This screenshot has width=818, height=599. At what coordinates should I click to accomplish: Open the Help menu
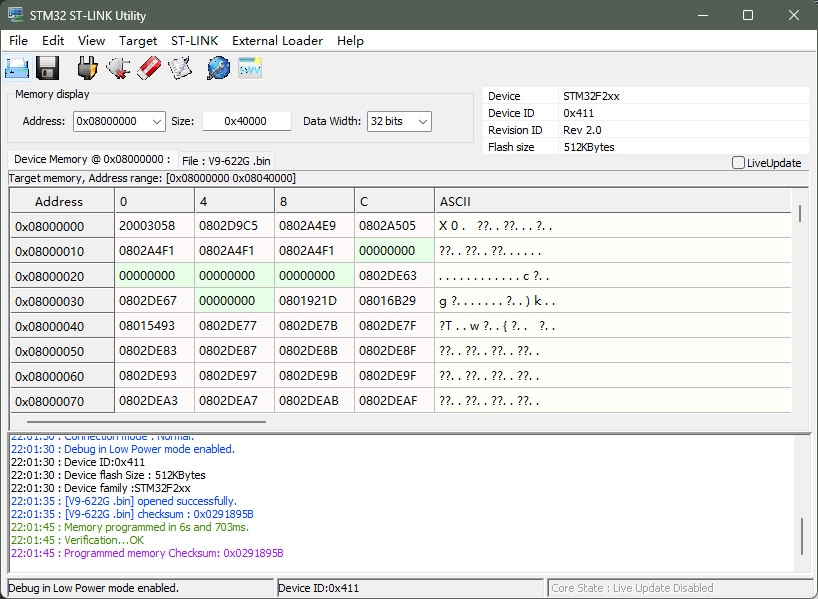350,41
